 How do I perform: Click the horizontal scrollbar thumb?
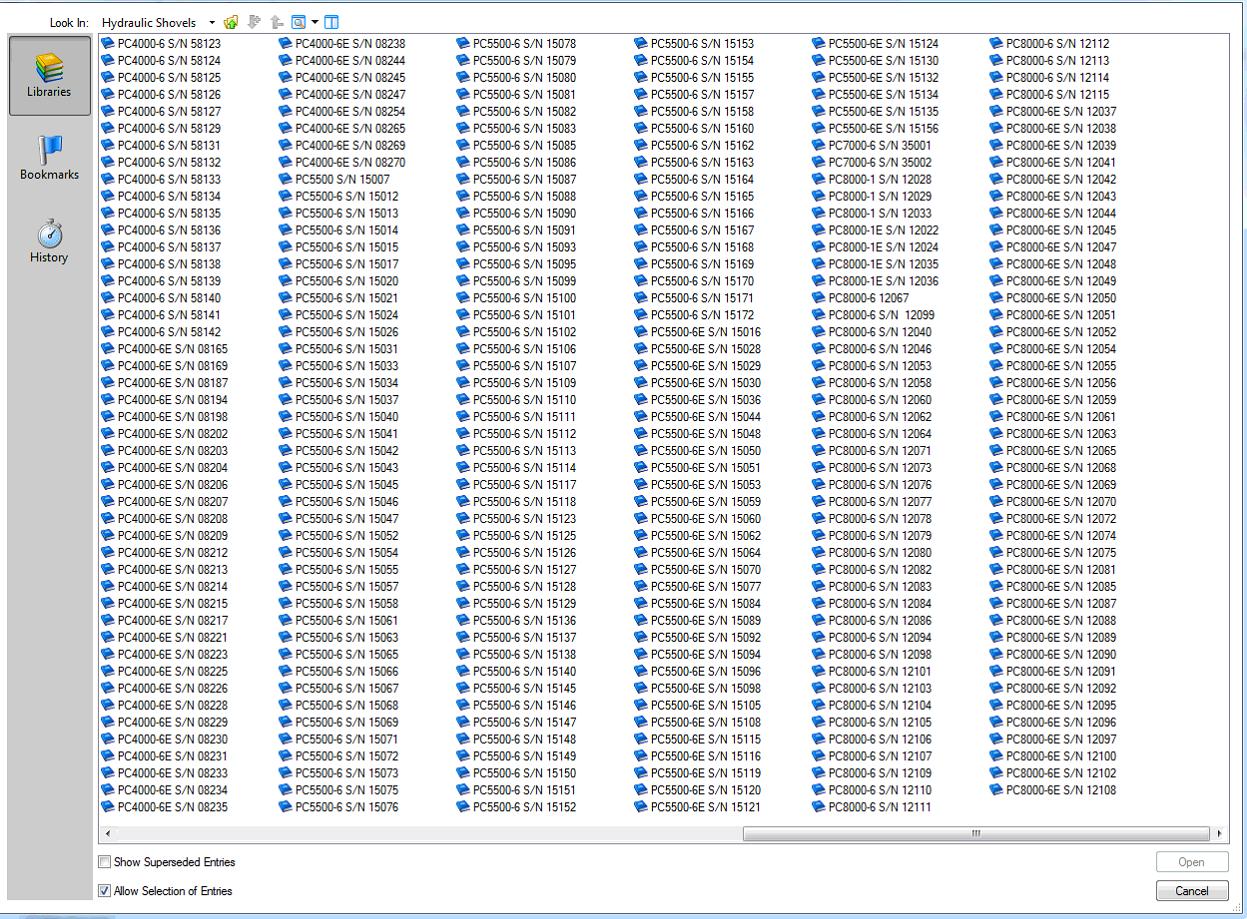pyautogui.click(x=975, y=834)
